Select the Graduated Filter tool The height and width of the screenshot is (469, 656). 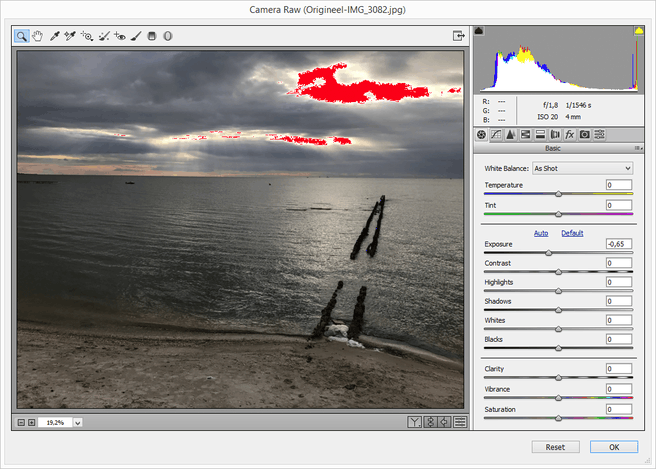152,36
